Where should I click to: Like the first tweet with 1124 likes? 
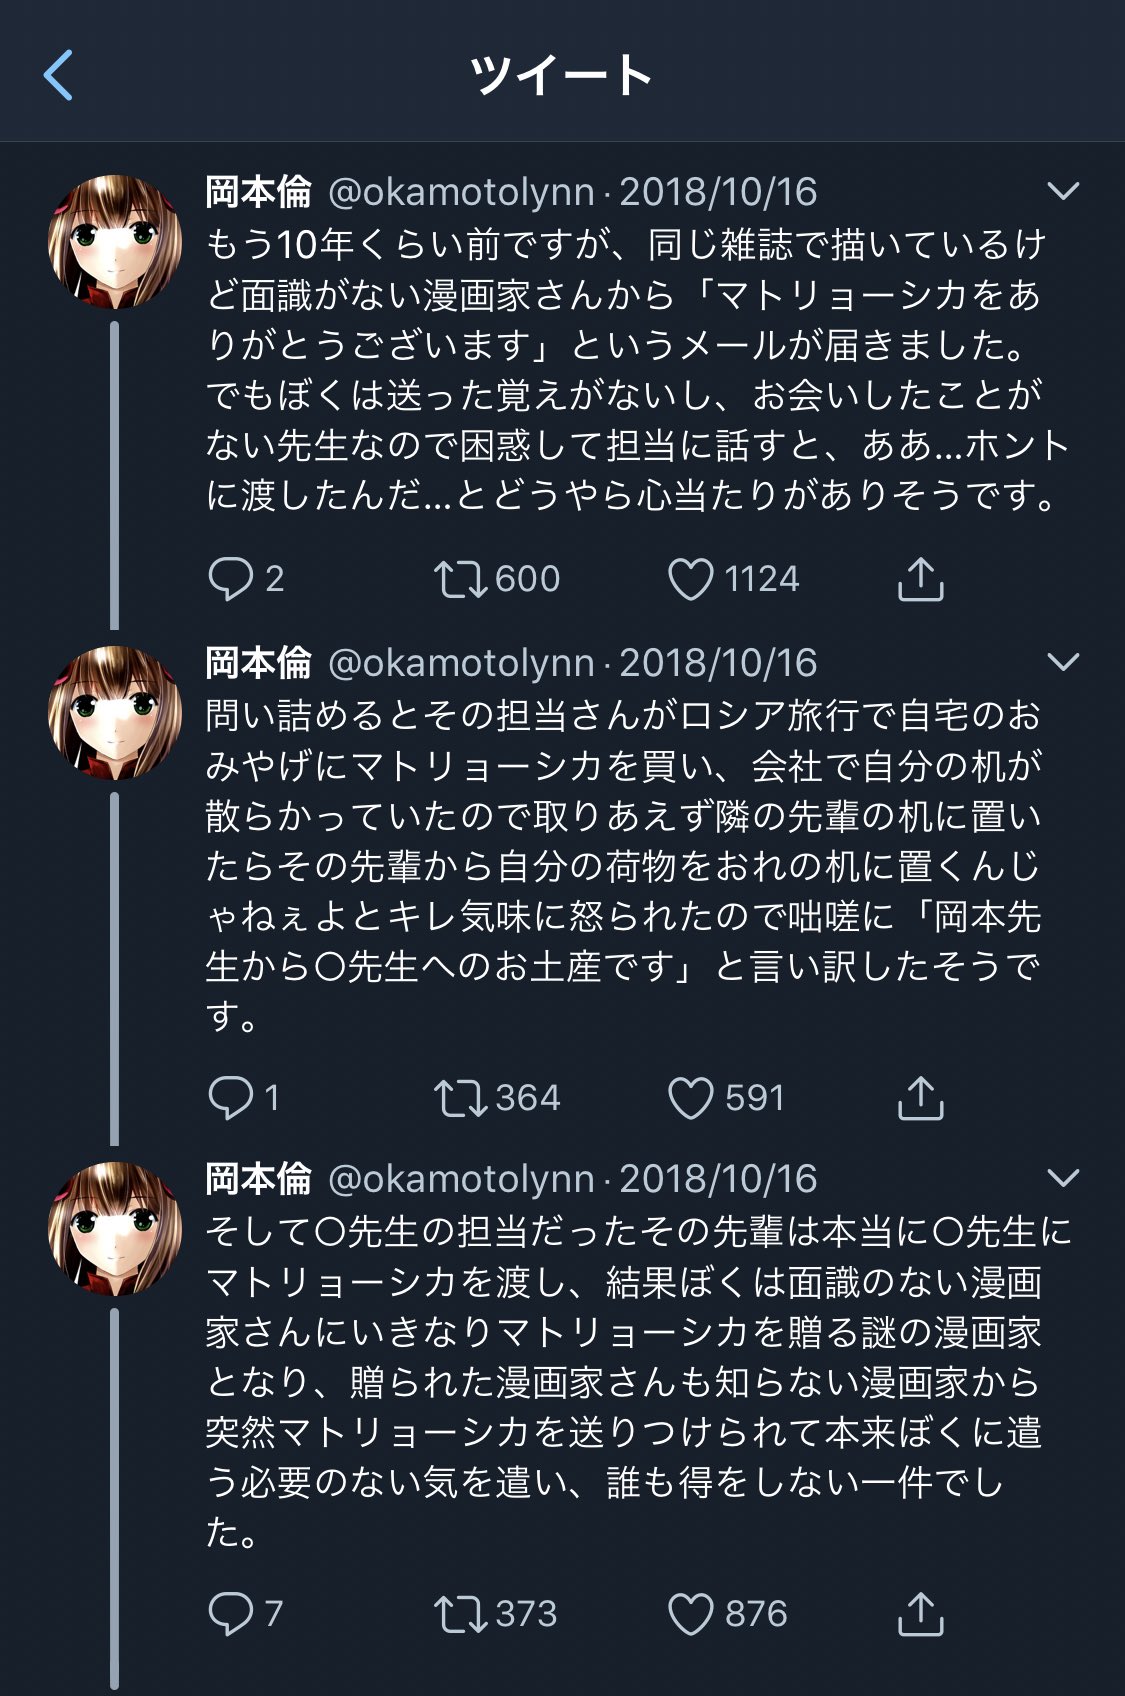(690, 579)
